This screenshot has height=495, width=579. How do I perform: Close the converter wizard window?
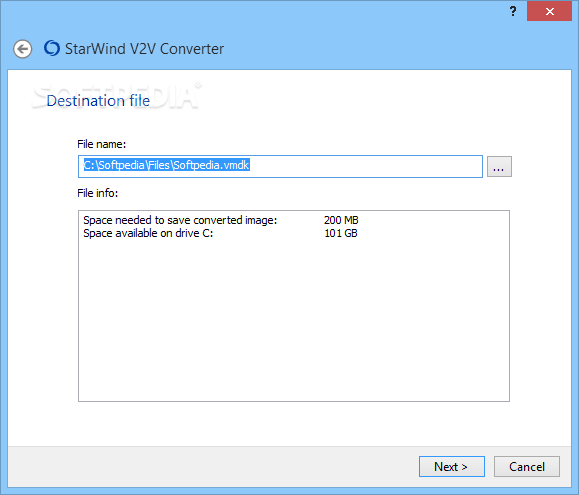(549, 11)
